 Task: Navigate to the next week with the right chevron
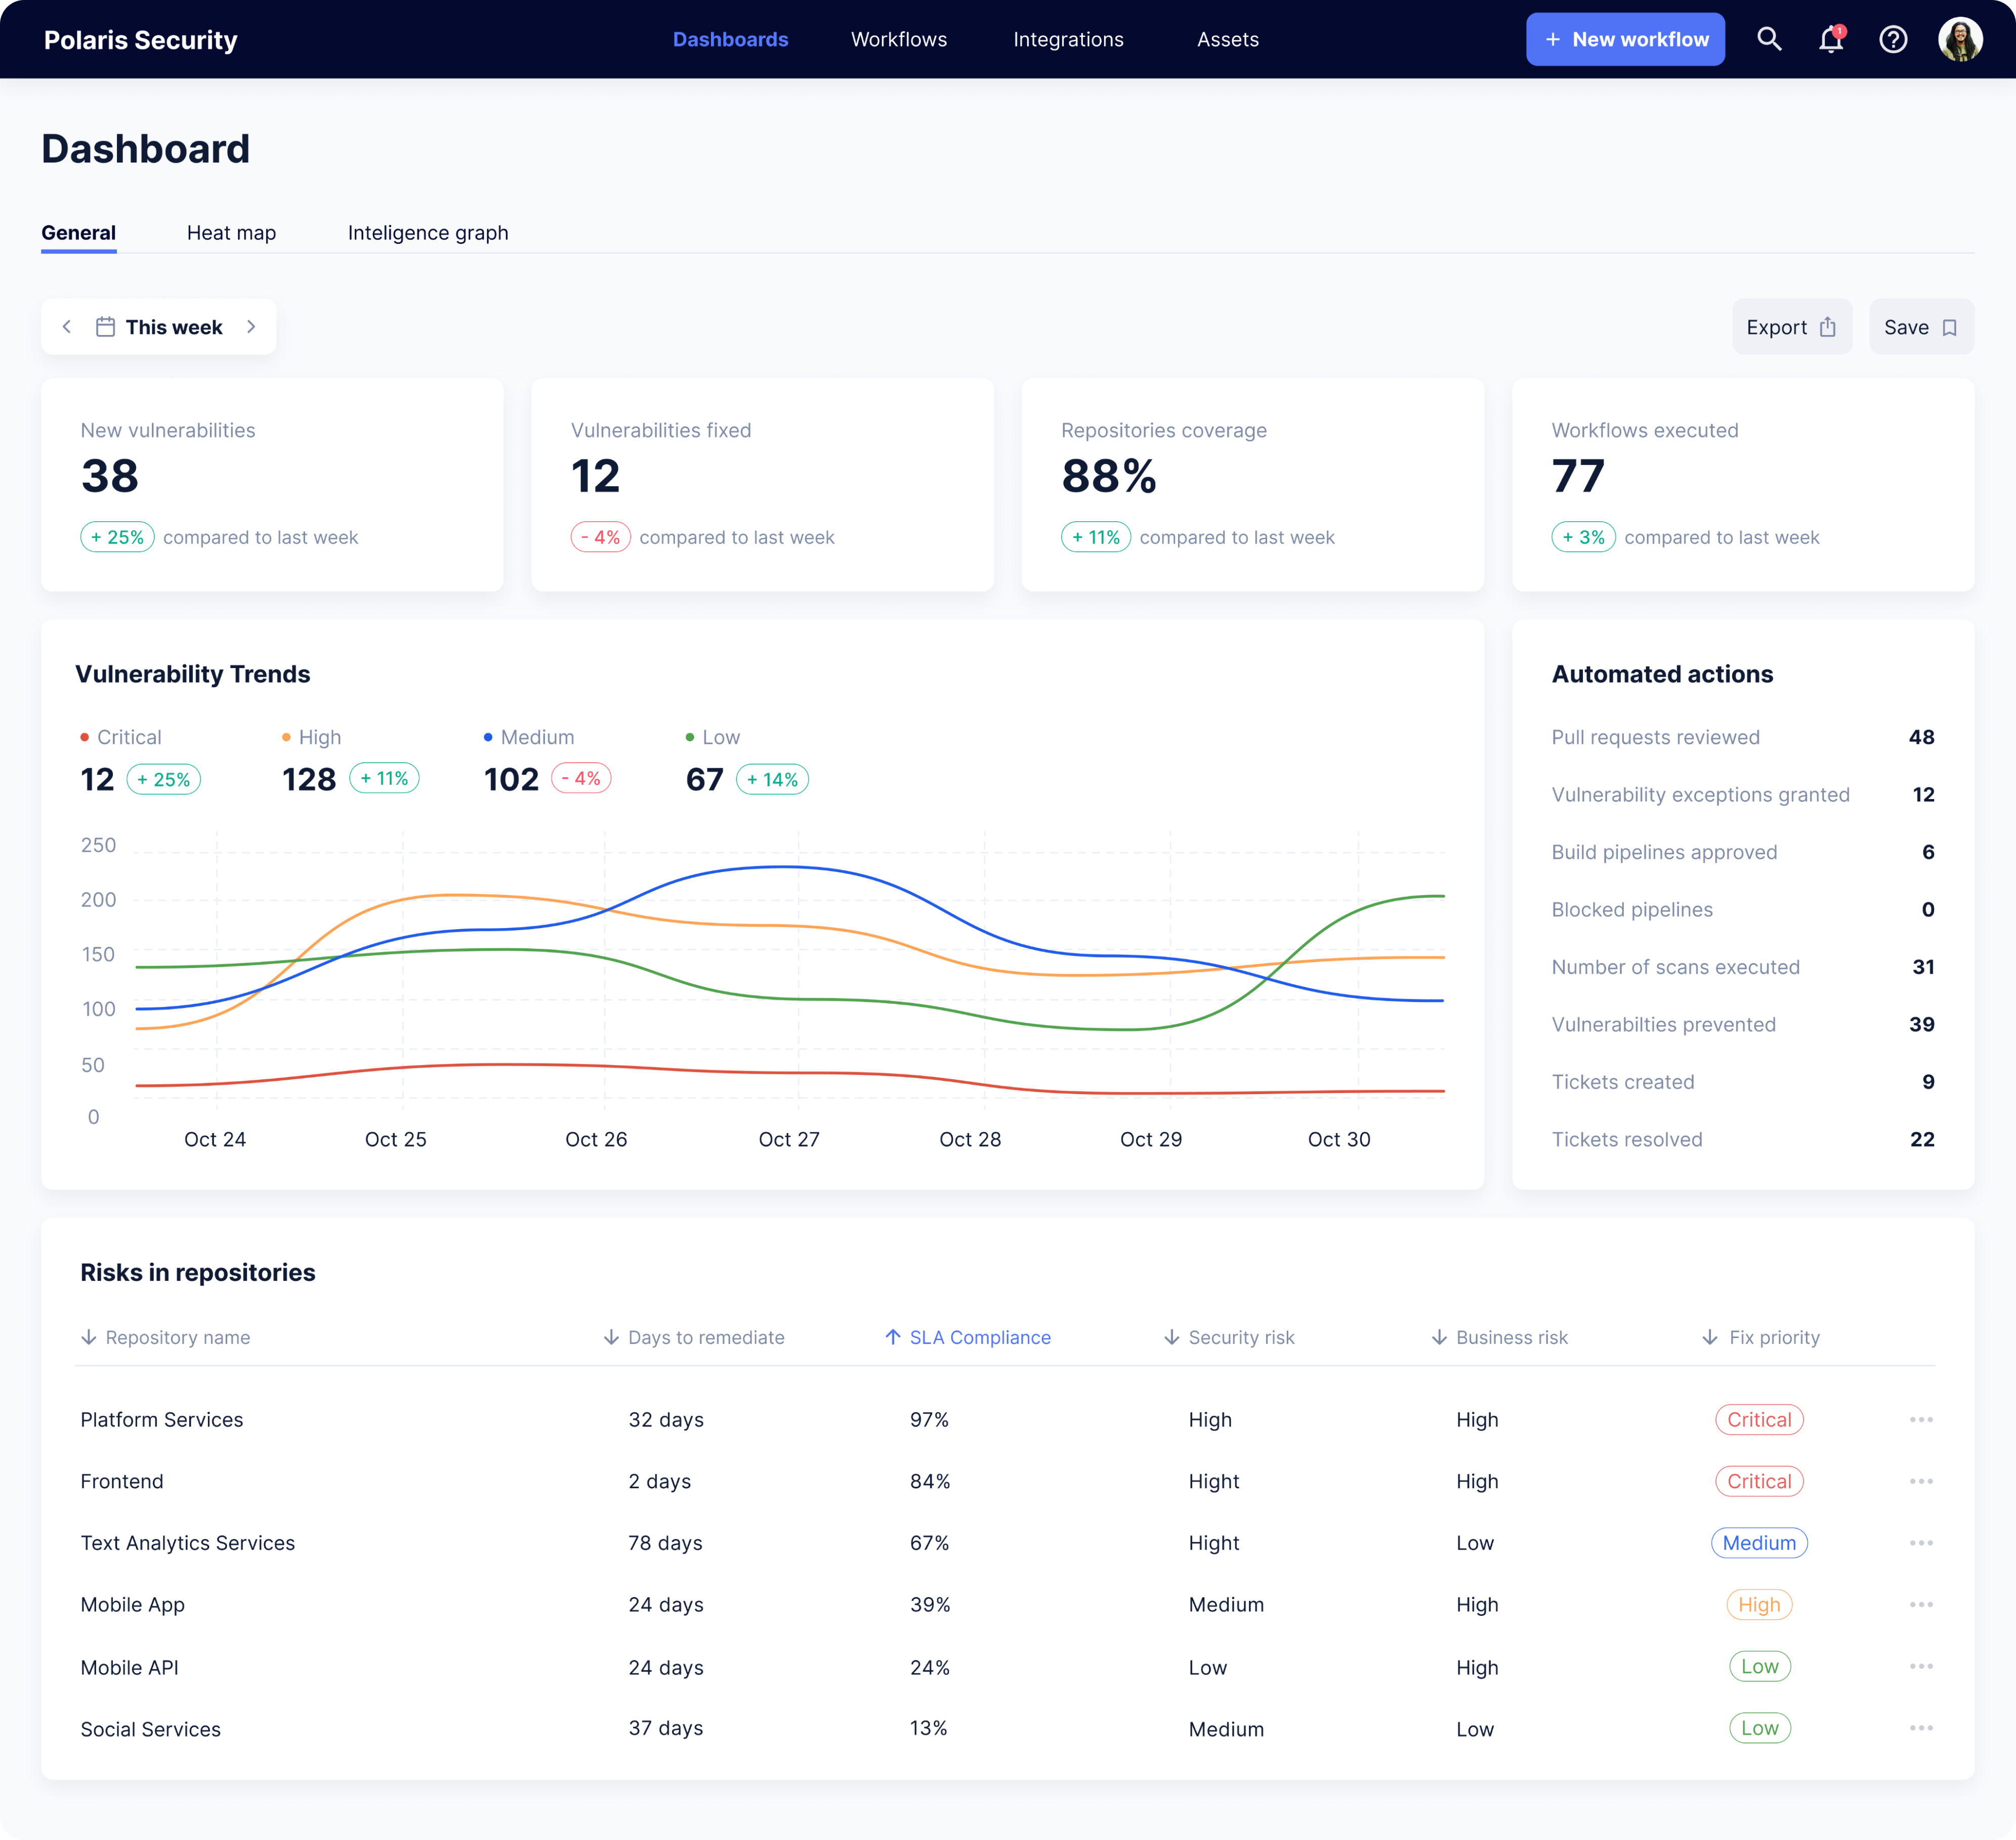pos(251,326)
